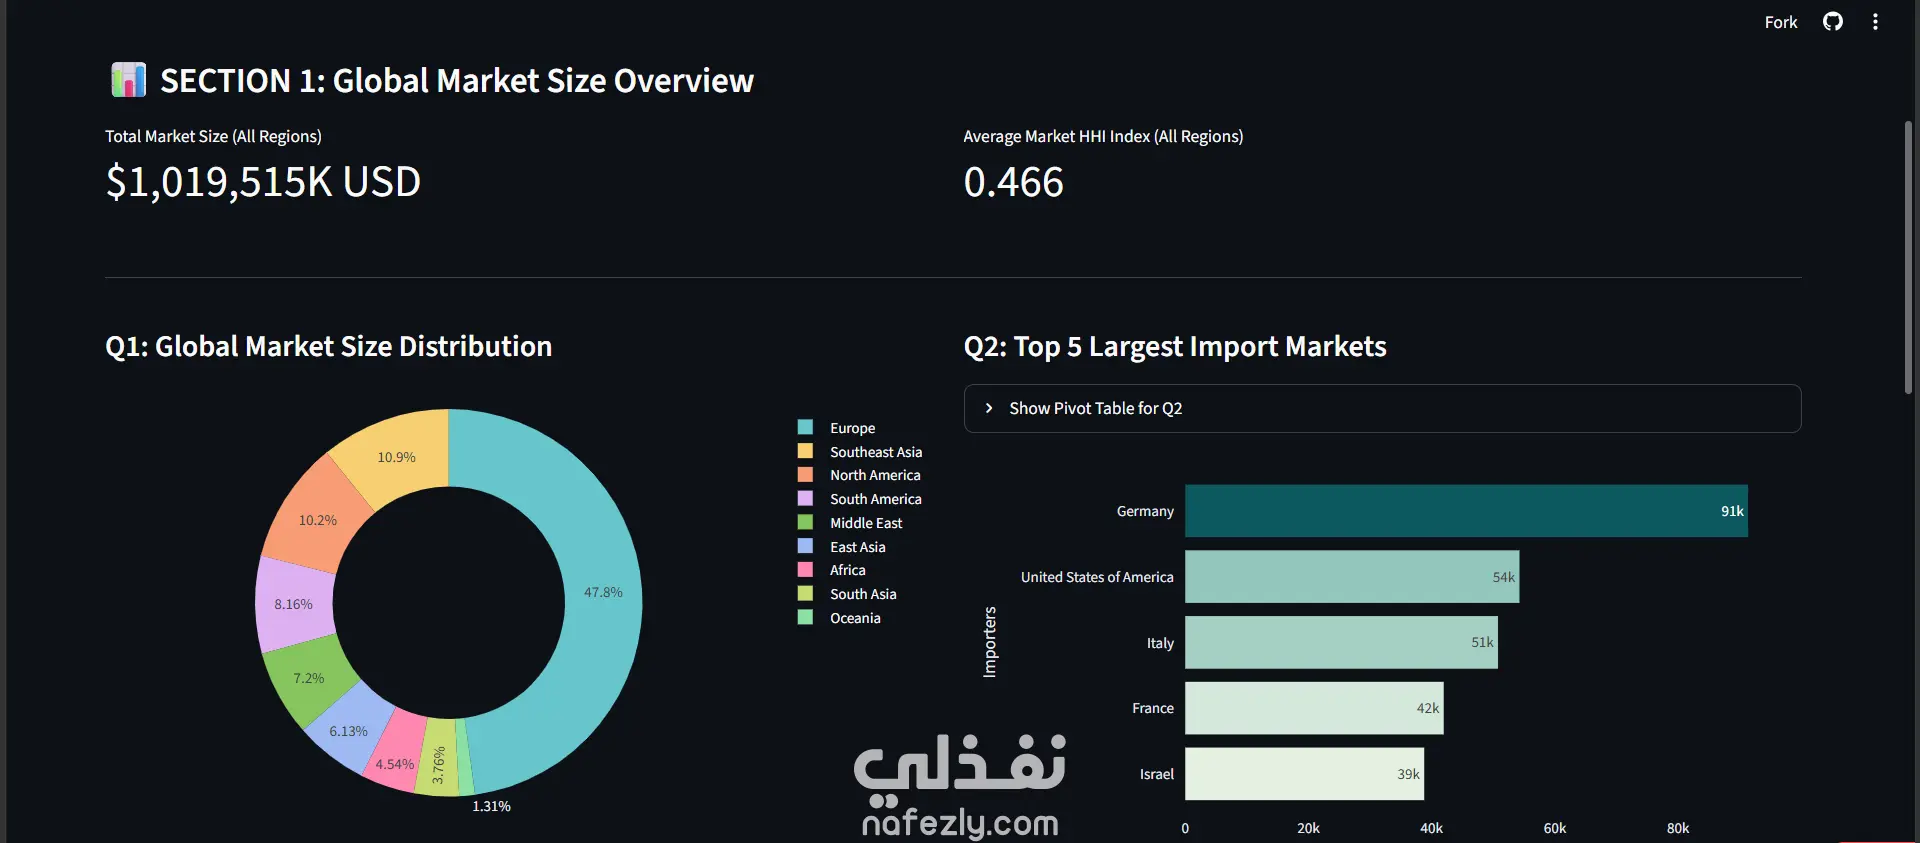Click the page vertical scrollbar
The image size is (1920, 843).
coord(1908,258)
